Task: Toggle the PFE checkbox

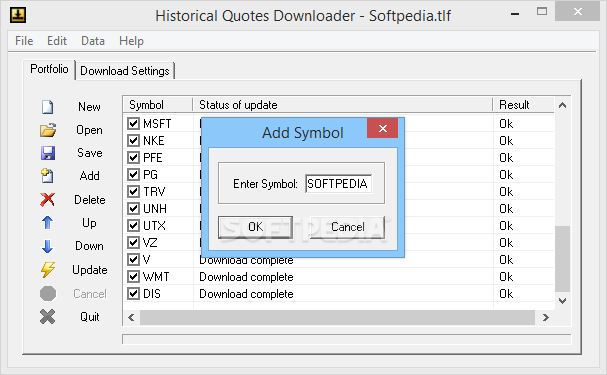Action: click(134, 158)
